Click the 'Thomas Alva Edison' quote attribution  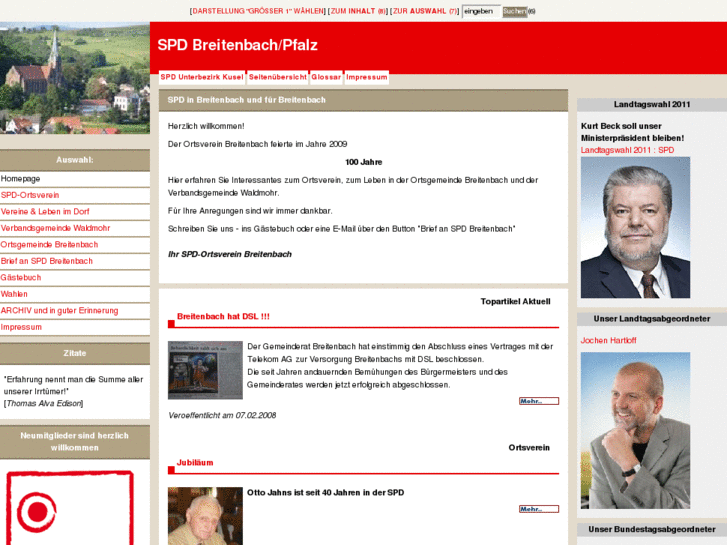pyautogui.click(x=44, y=404)
